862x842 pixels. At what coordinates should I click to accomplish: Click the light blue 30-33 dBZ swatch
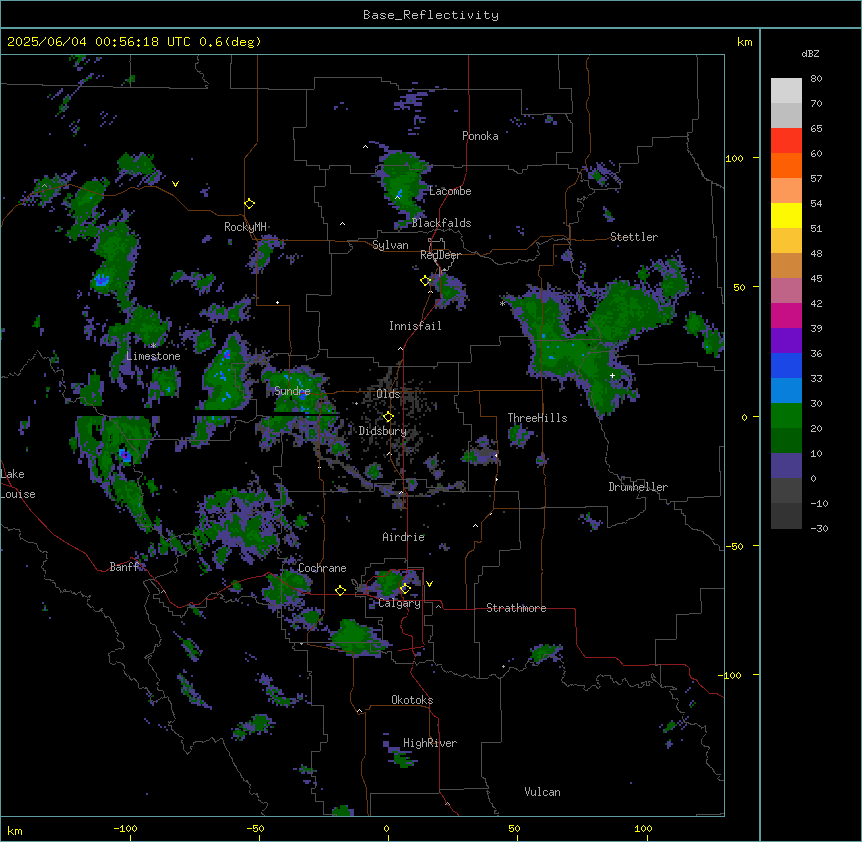pyautogui.click(x=786, y=391)
